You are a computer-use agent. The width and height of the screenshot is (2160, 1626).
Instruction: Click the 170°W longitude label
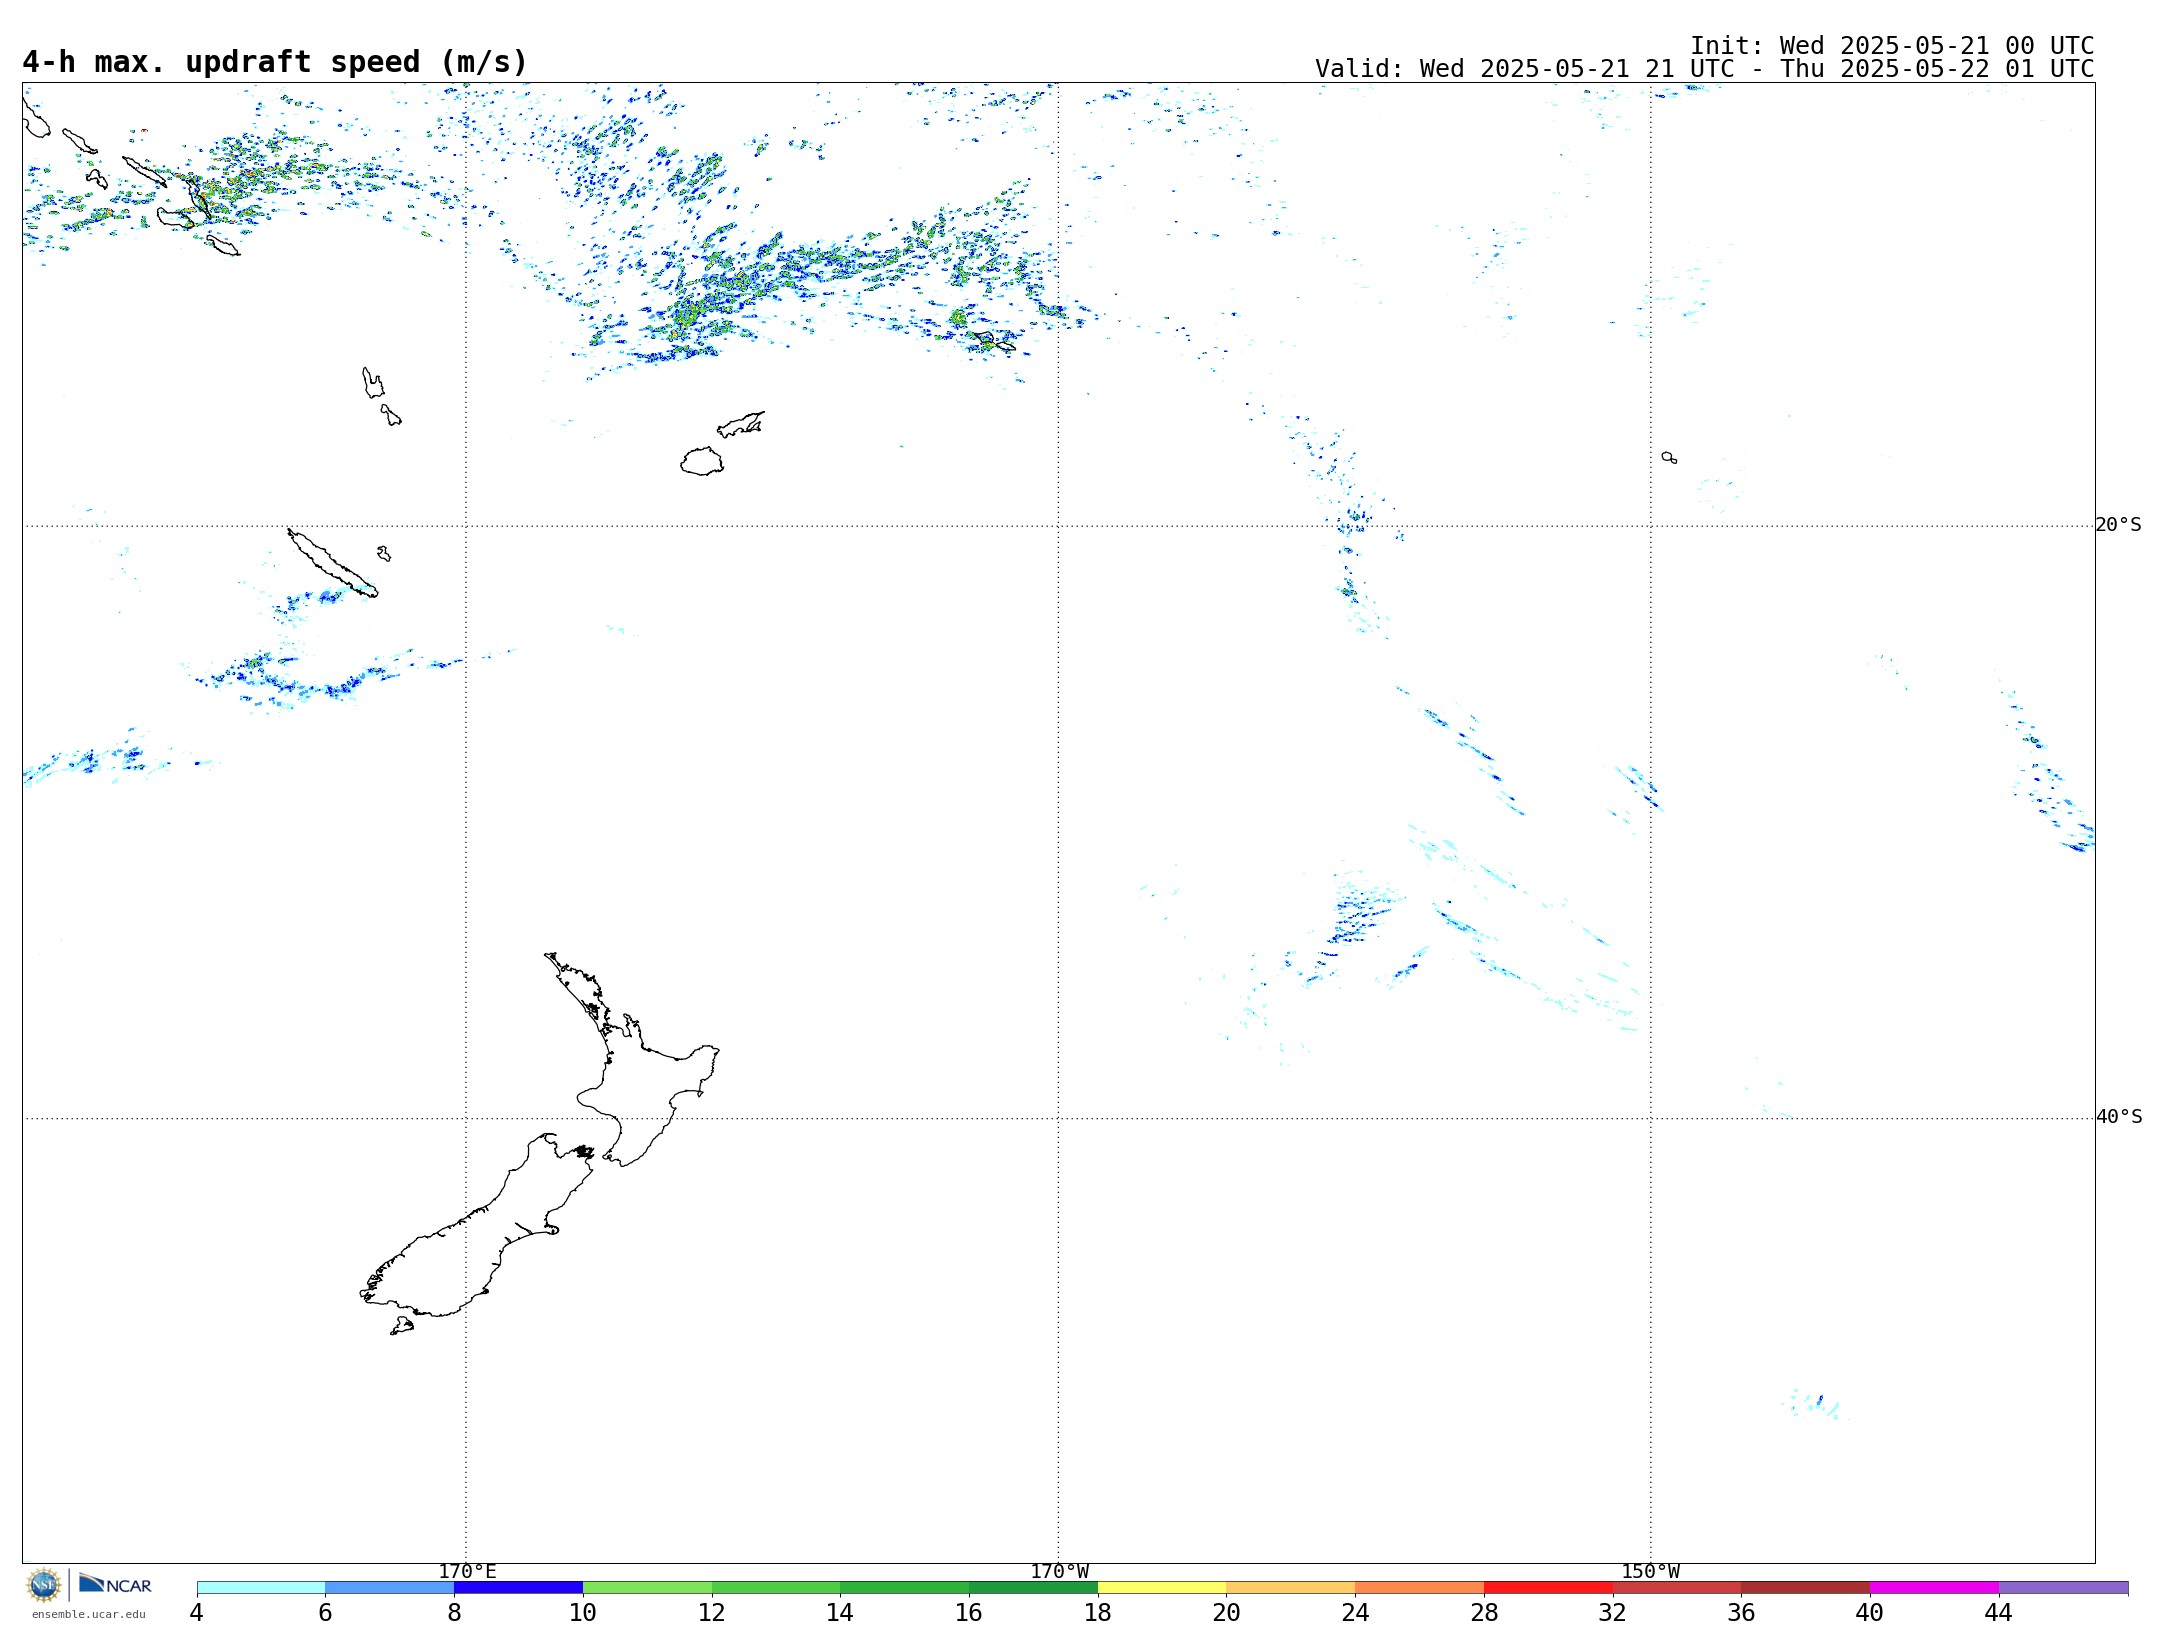point(1059,1572)
